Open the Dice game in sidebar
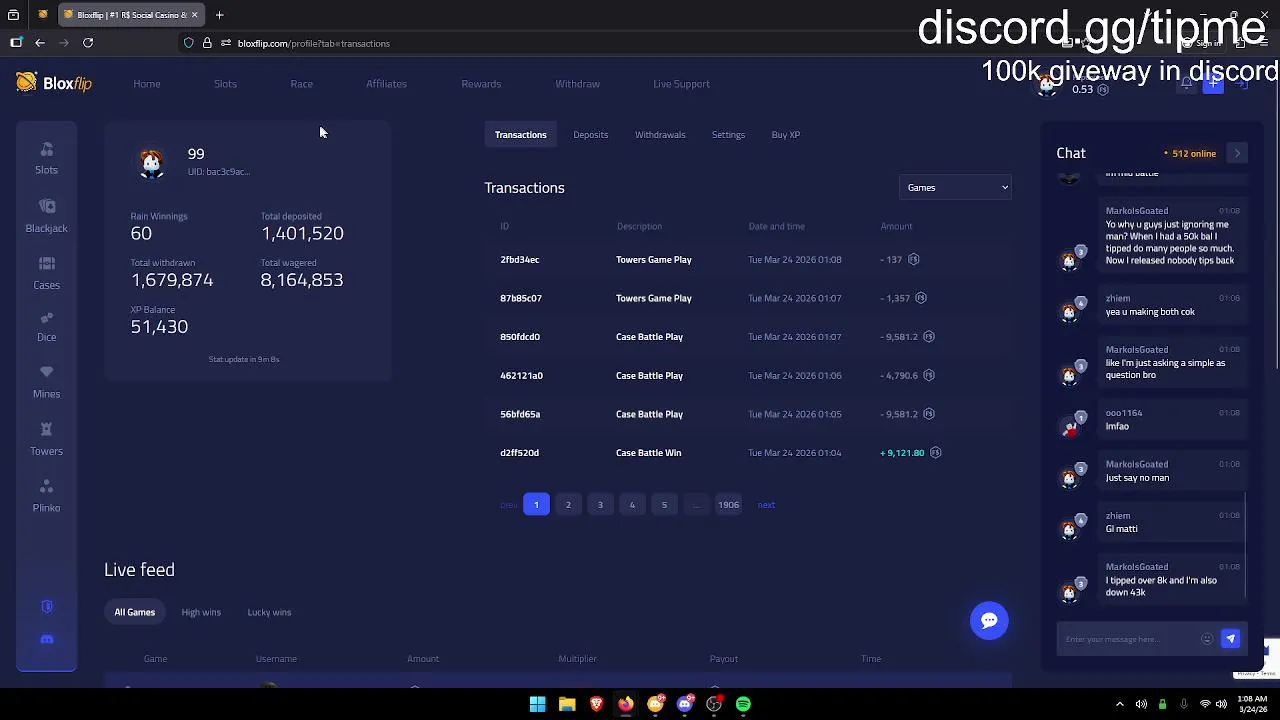This screenshot has width=1280, height=720. (46, 326)
